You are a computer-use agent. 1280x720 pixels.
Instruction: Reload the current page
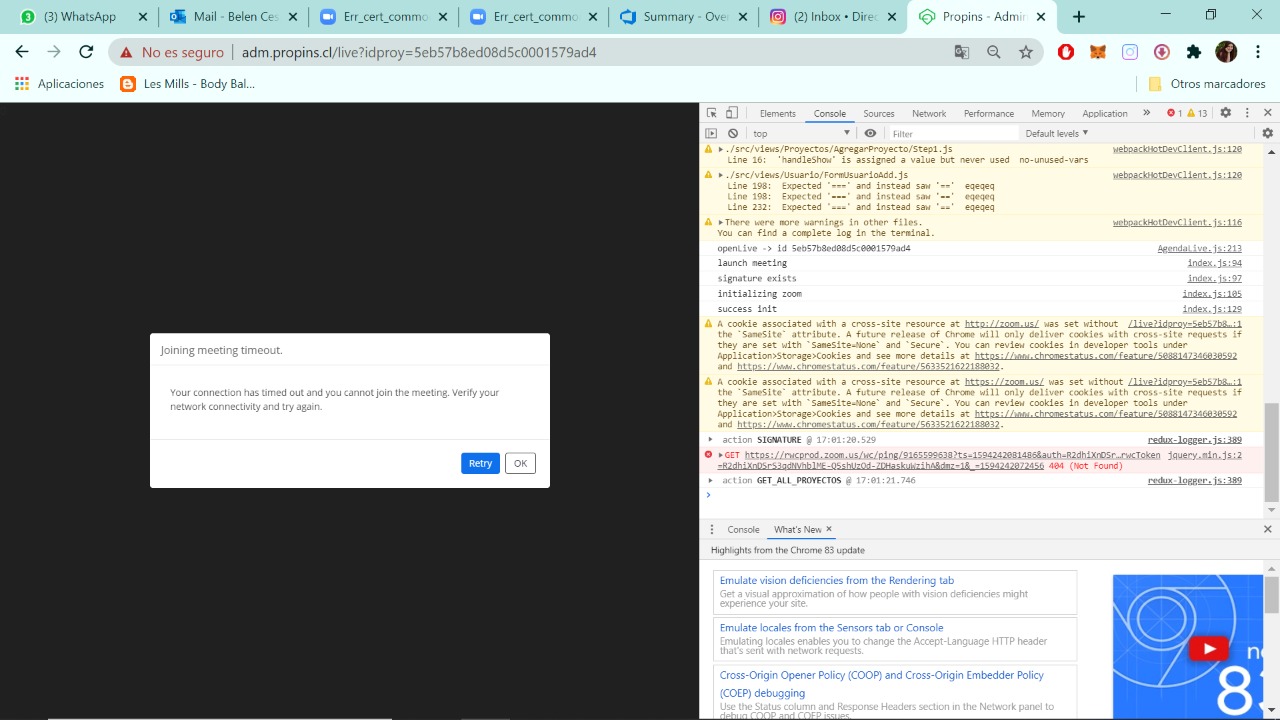(x=86, y=52)
